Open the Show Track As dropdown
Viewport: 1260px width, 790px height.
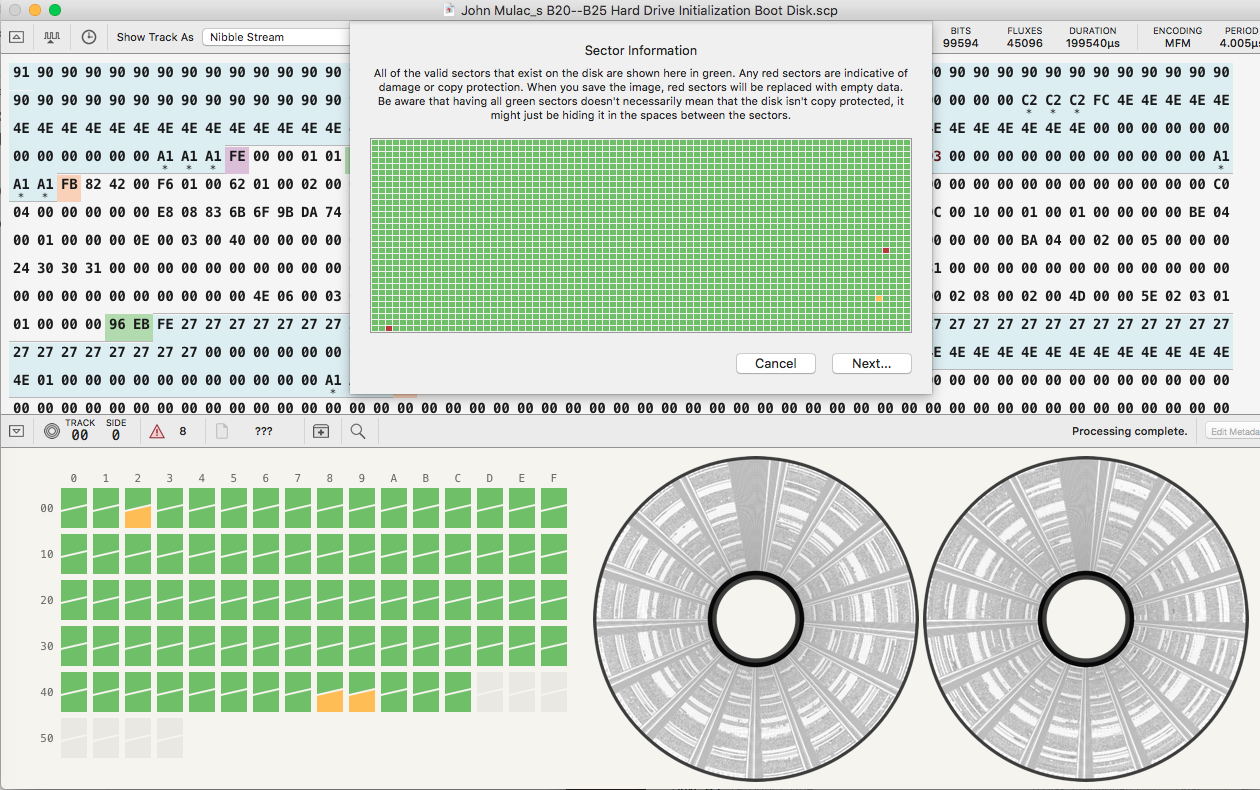tap(275, 37)
